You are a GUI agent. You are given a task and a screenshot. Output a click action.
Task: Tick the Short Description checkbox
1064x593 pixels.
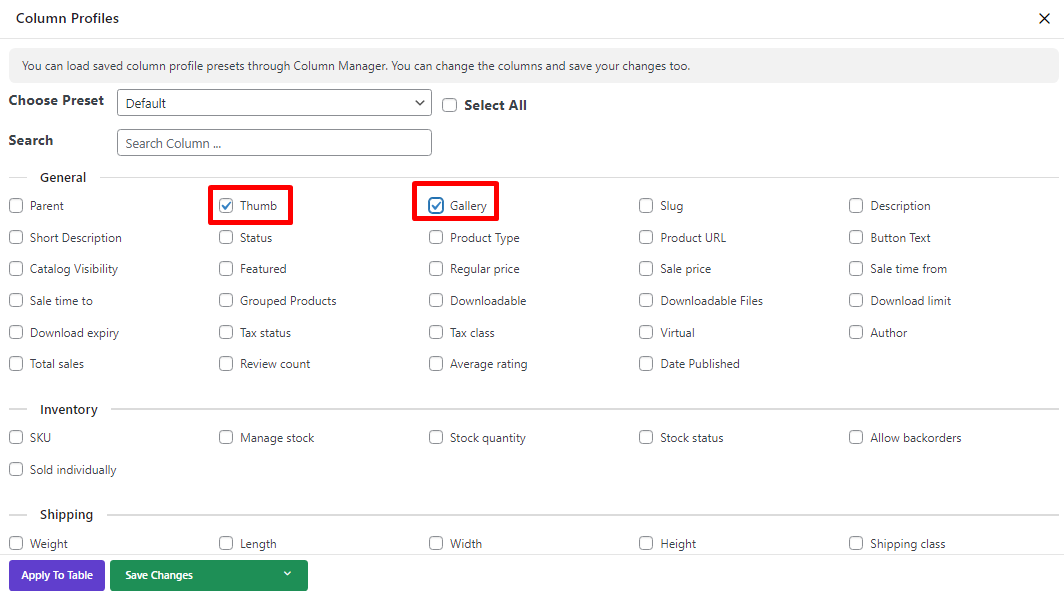tap(16, 237)
